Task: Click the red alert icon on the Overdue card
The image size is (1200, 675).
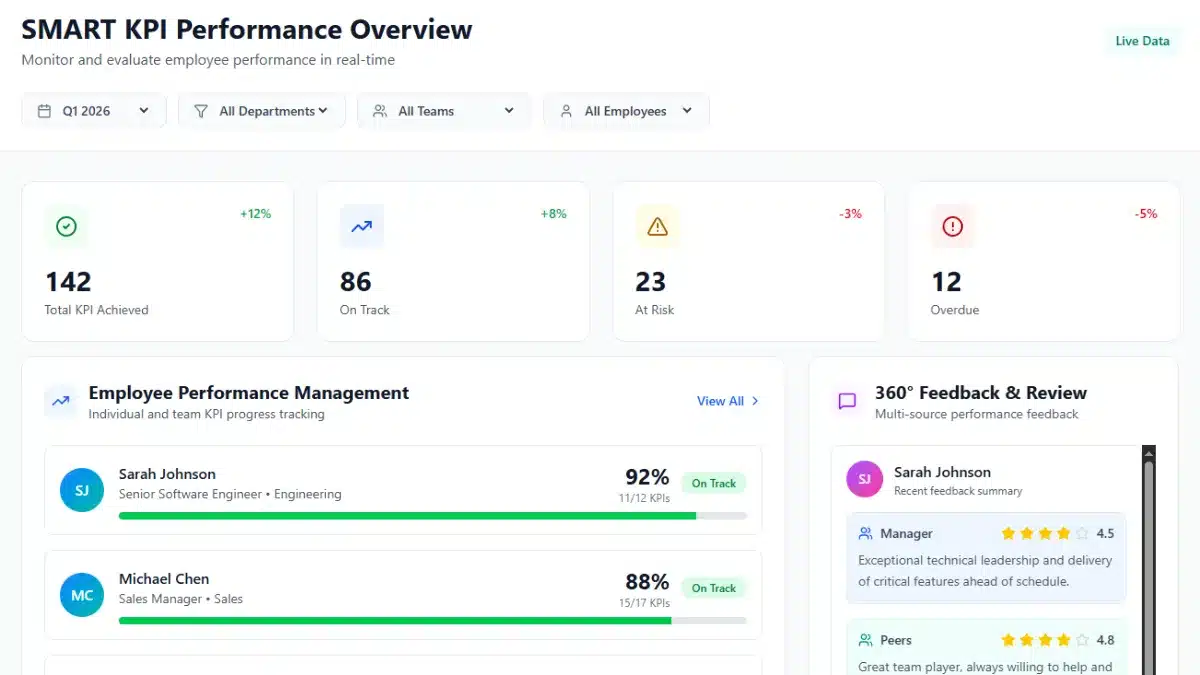Action: [951, 226]
